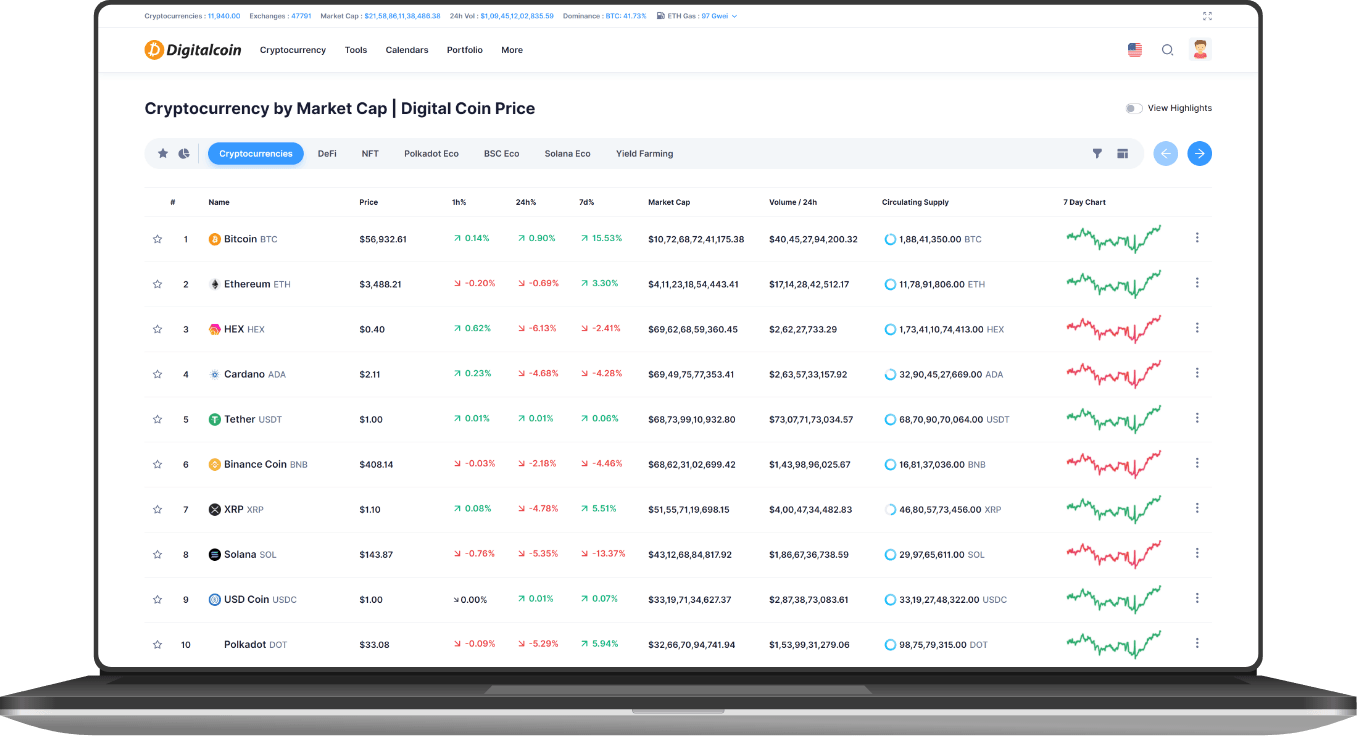Click the USD Coin icon
The width and height of the screenshot is (1357, 736).
coord(214,599)
